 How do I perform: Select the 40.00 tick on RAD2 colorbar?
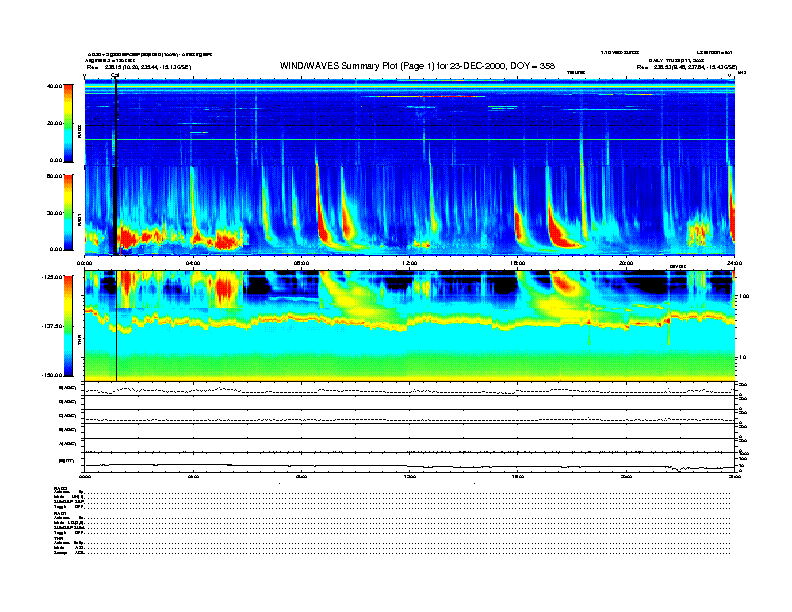54,86
